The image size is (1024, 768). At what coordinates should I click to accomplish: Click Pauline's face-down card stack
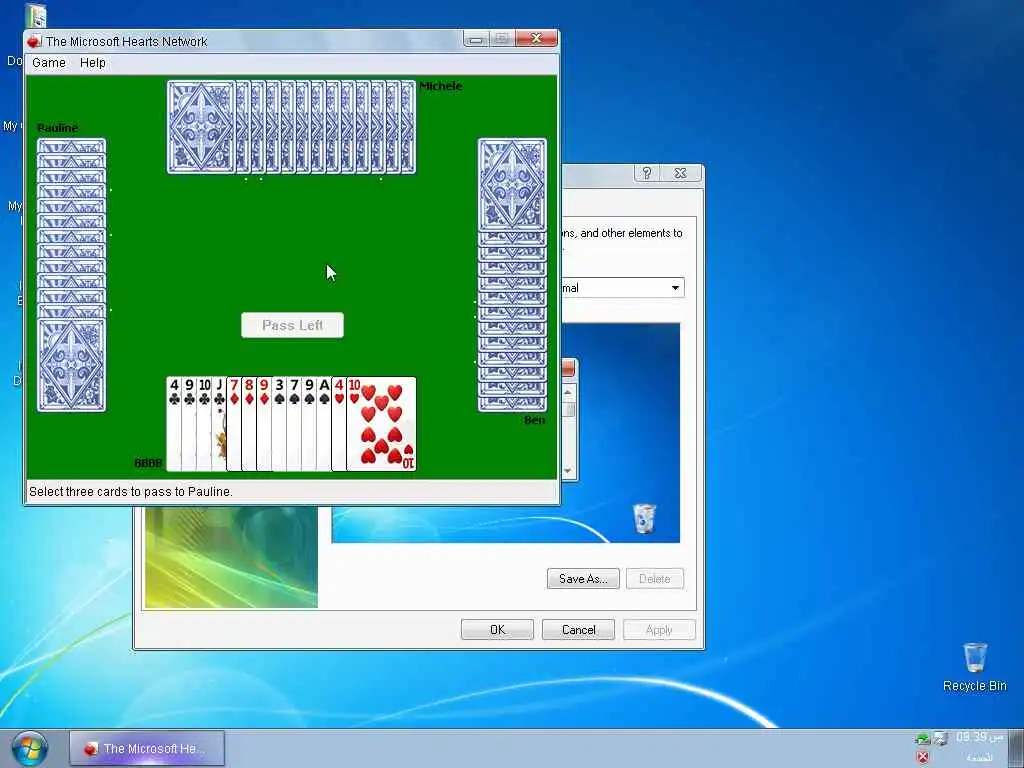coord(71,274)
